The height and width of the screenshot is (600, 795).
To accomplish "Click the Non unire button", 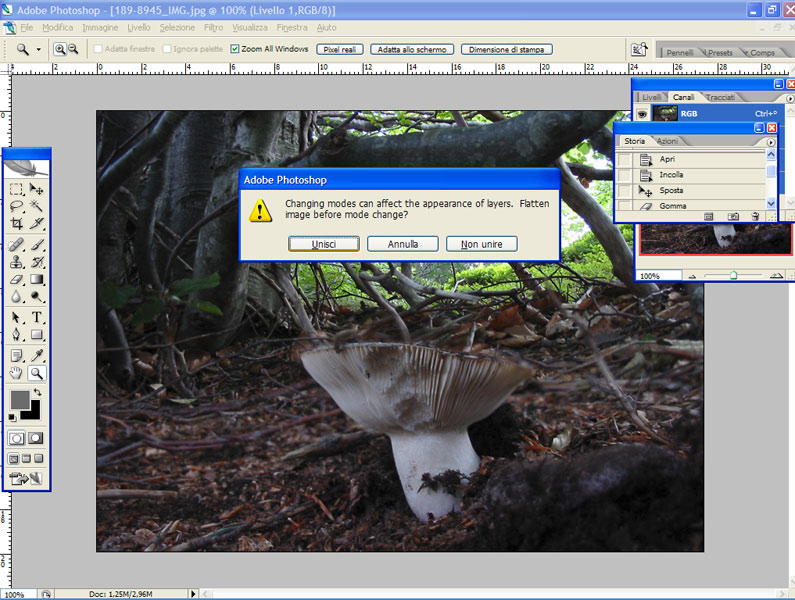I will (x=482, y=244).
